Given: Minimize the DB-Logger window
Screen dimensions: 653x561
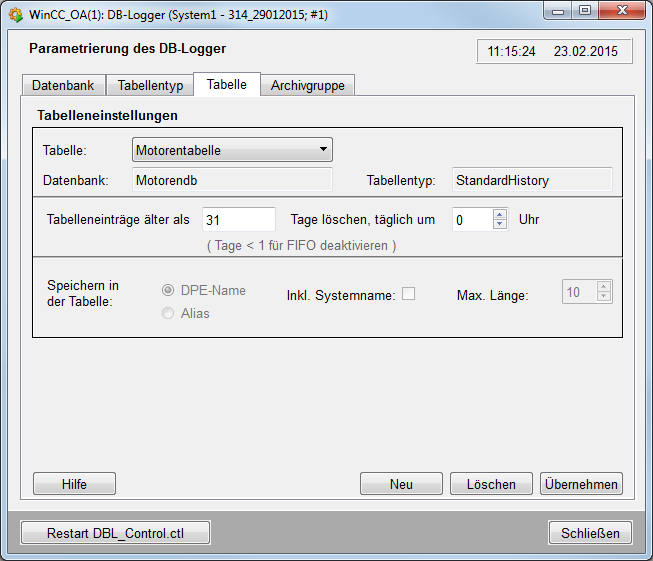Looking at the screenshot, I should [x=558, y=11].
